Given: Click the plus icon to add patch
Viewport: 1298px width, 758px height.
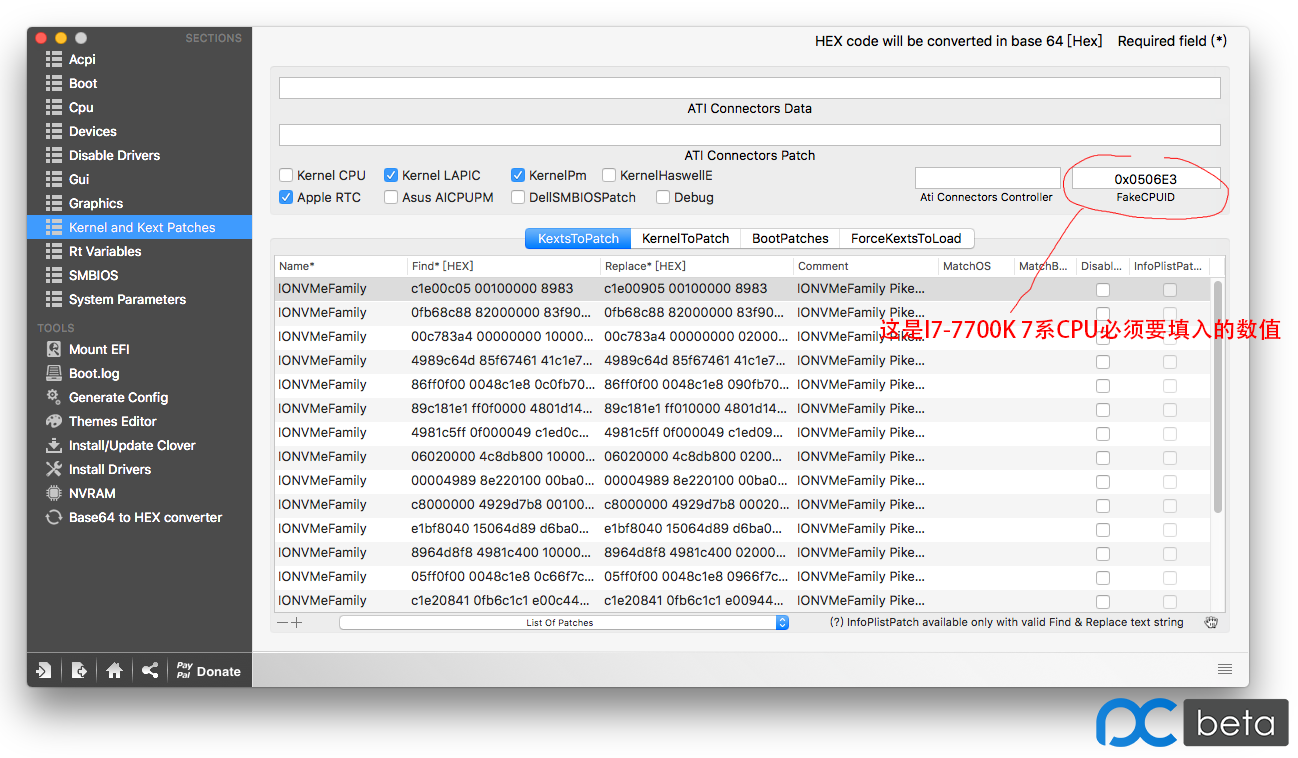Looking at the screenshot, I should pyautogui.click(x=297, y=622).
